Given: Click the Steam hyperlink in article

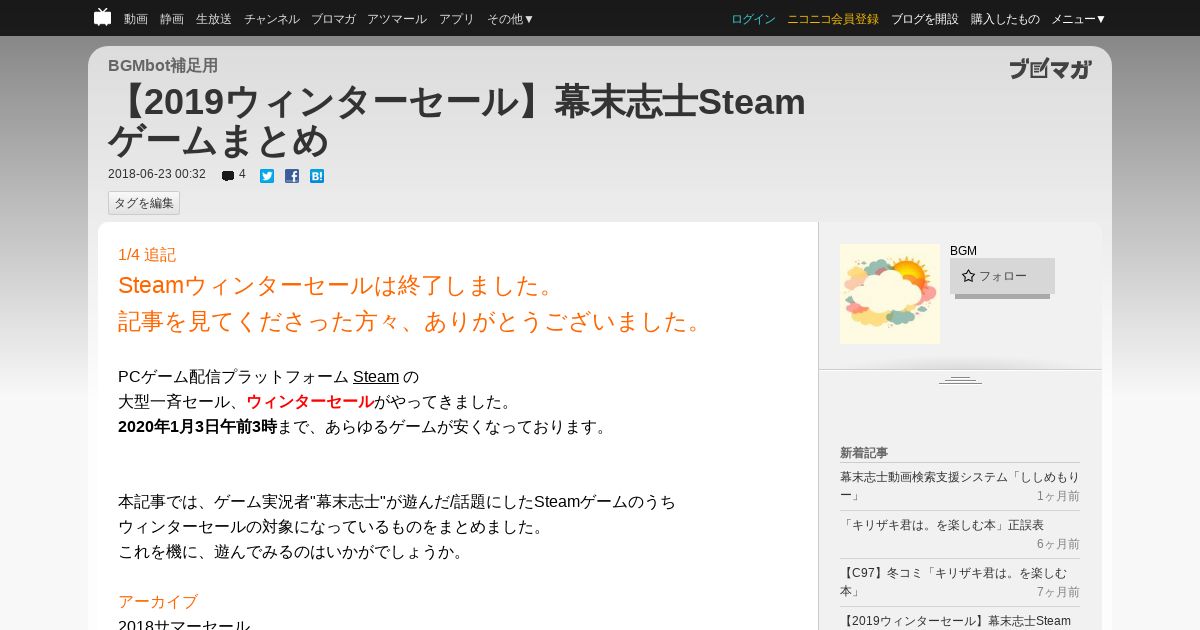Looking at the screenshot, I should (376, 377).
